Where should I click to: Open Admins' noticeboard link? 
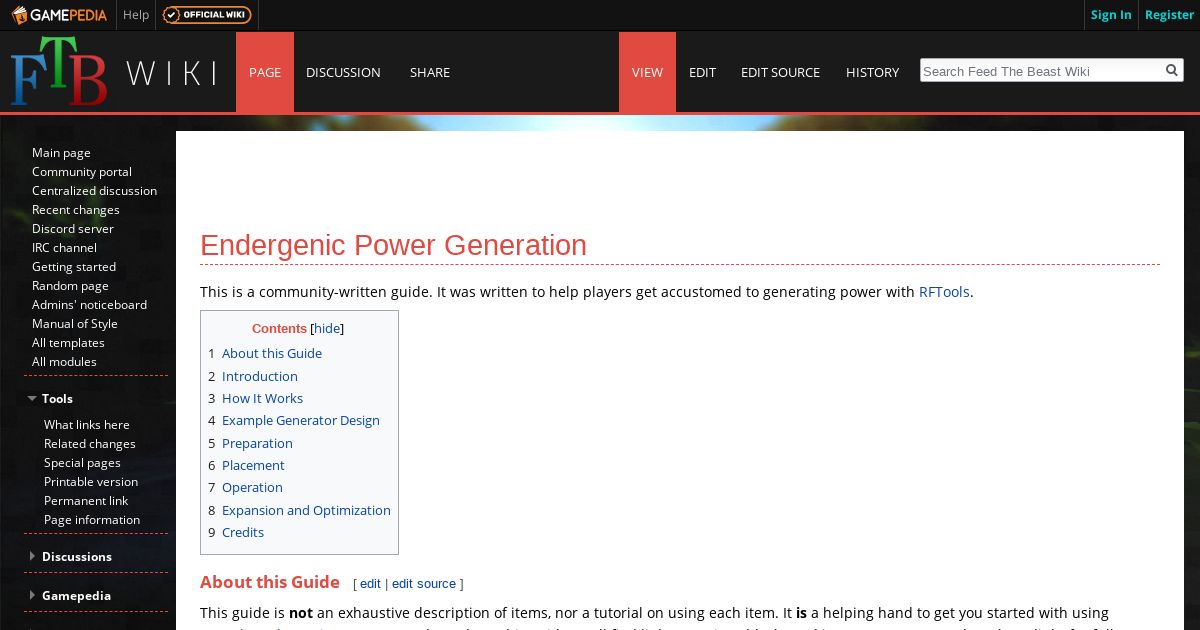point(89,304)
